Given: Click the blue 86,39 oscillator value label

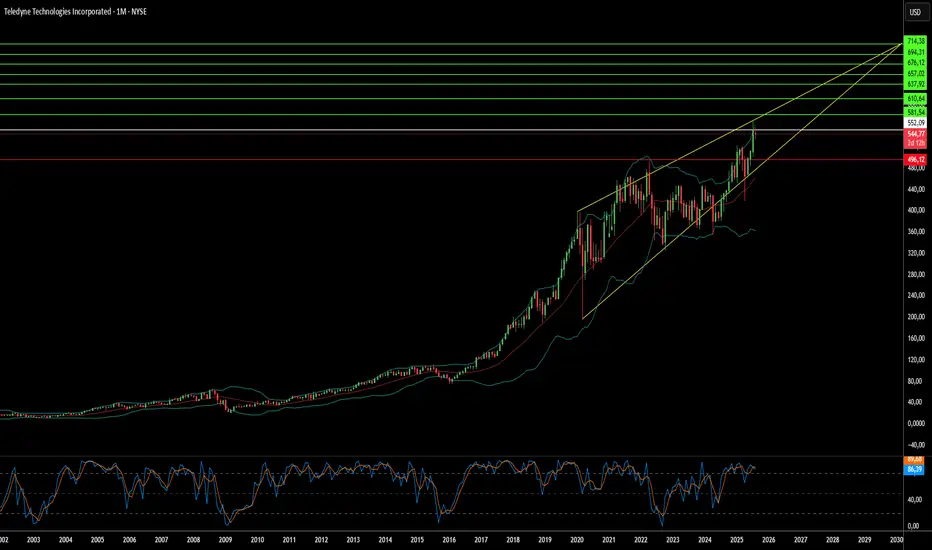Looking at the screenshot, I should (913, 468).
